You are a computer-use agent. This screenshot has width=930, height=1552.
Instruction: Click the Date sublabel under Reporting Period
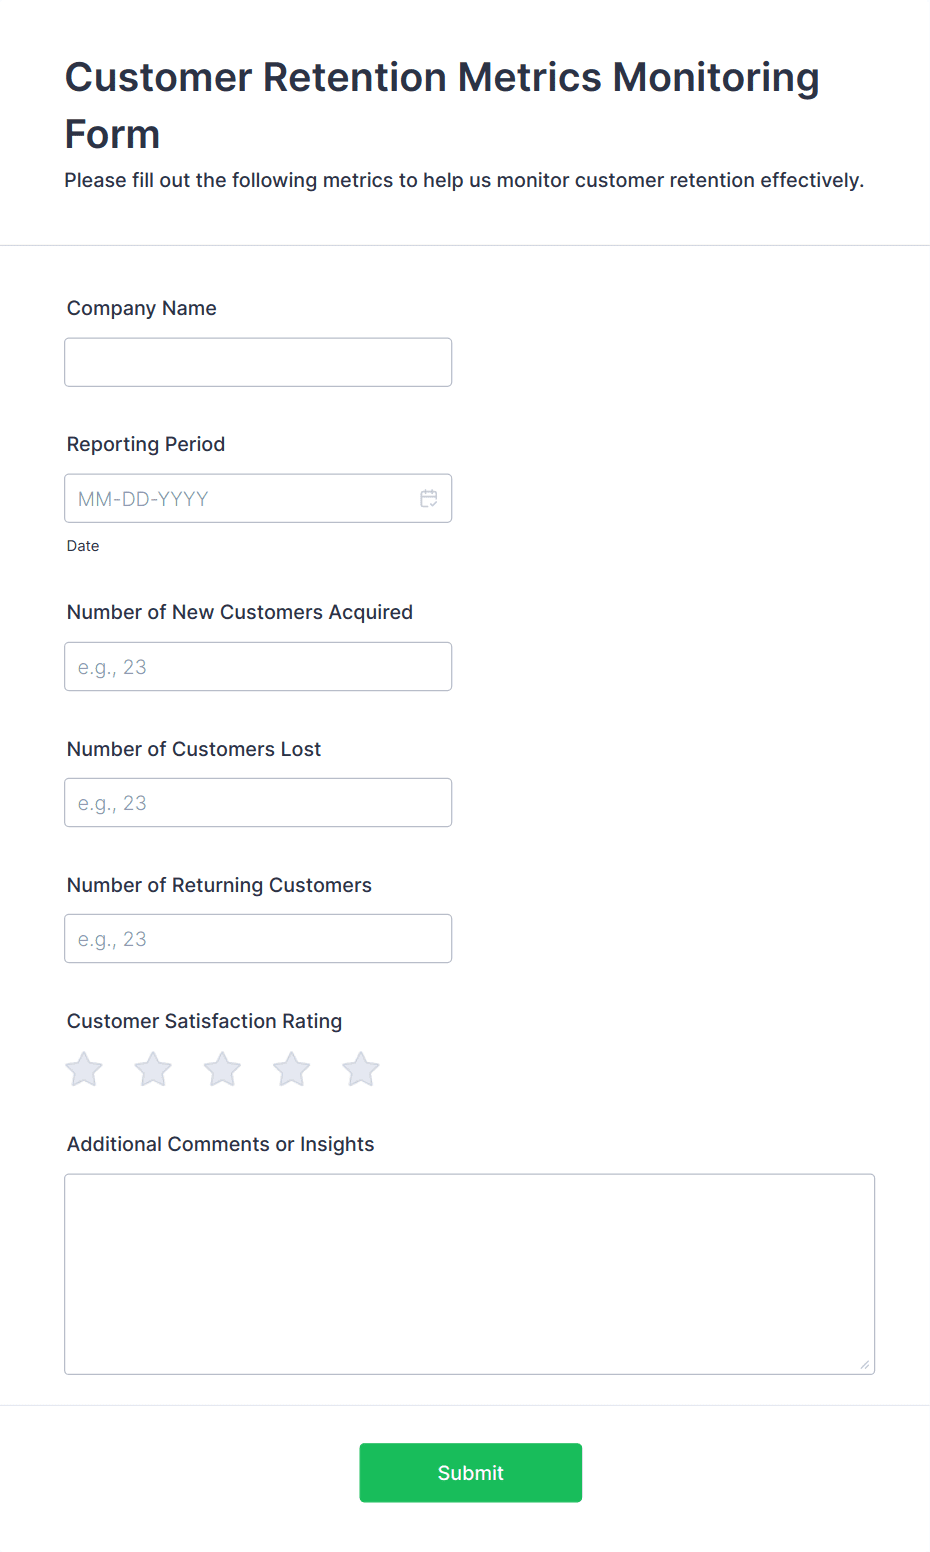point(83,546)
